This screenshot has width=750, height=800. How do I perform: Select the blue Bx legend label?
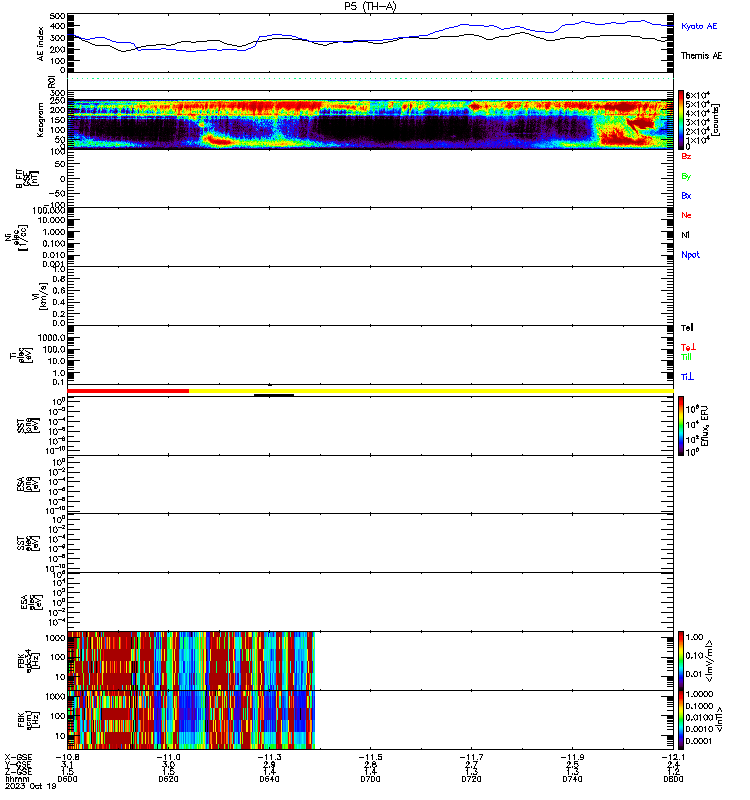pos(686,195)
